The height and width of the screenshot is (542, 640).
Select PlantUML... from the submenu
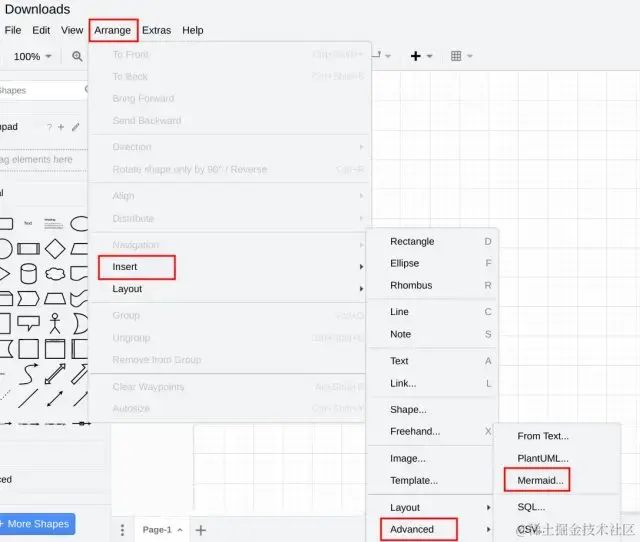pyautogui.click(x=542, y=458)
